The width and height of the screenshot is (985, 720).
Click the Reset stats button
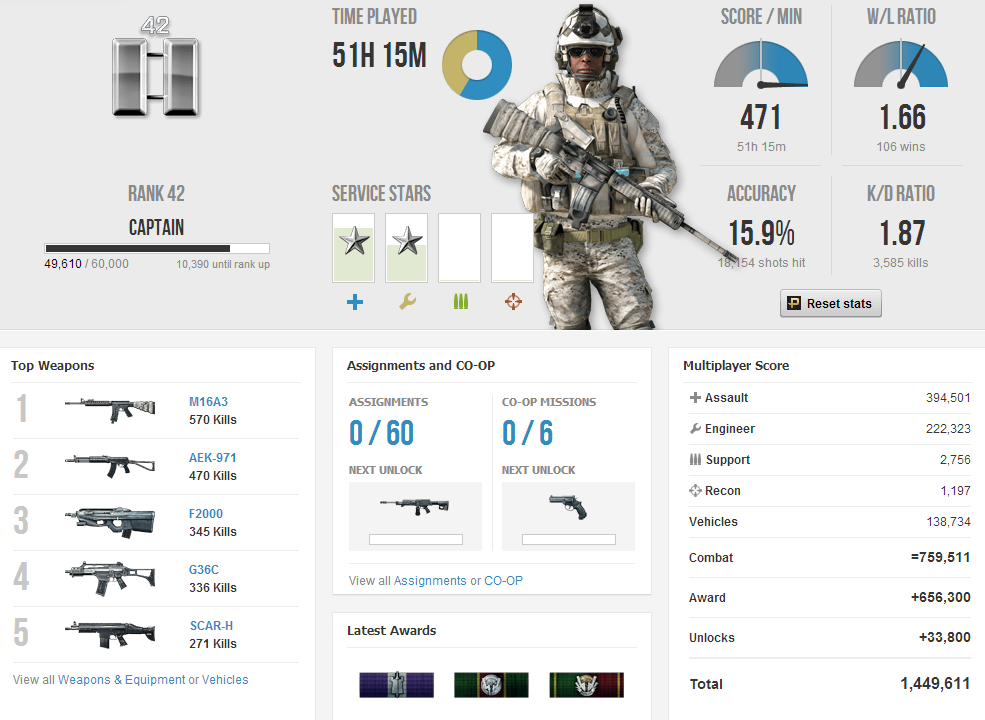[830, 303]
